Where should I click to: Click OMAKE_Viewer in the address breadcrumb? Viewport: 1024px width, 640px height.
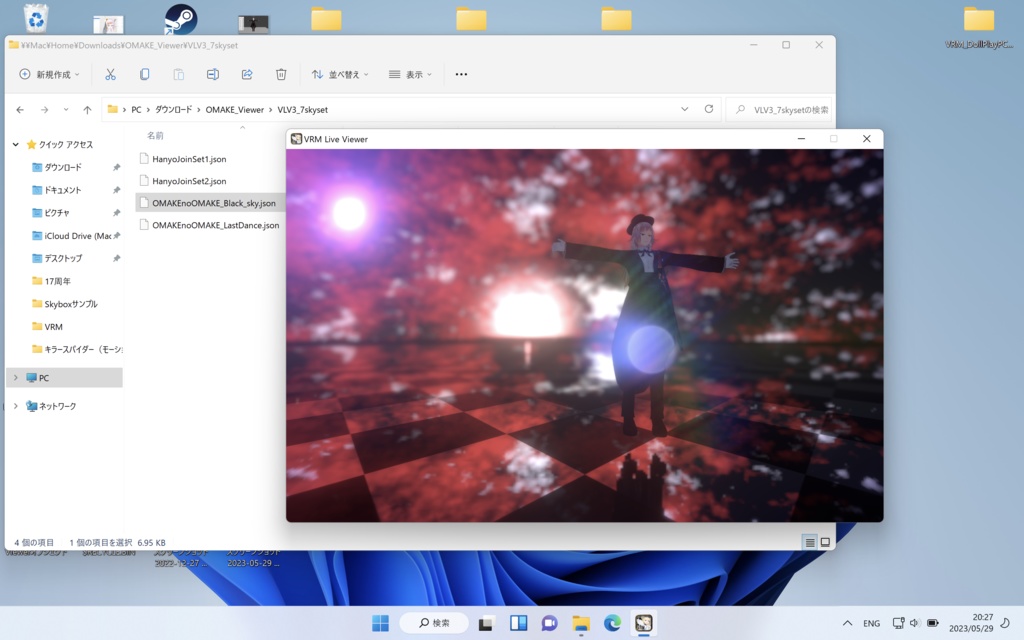pyautogui.click(x=234, y=110)
